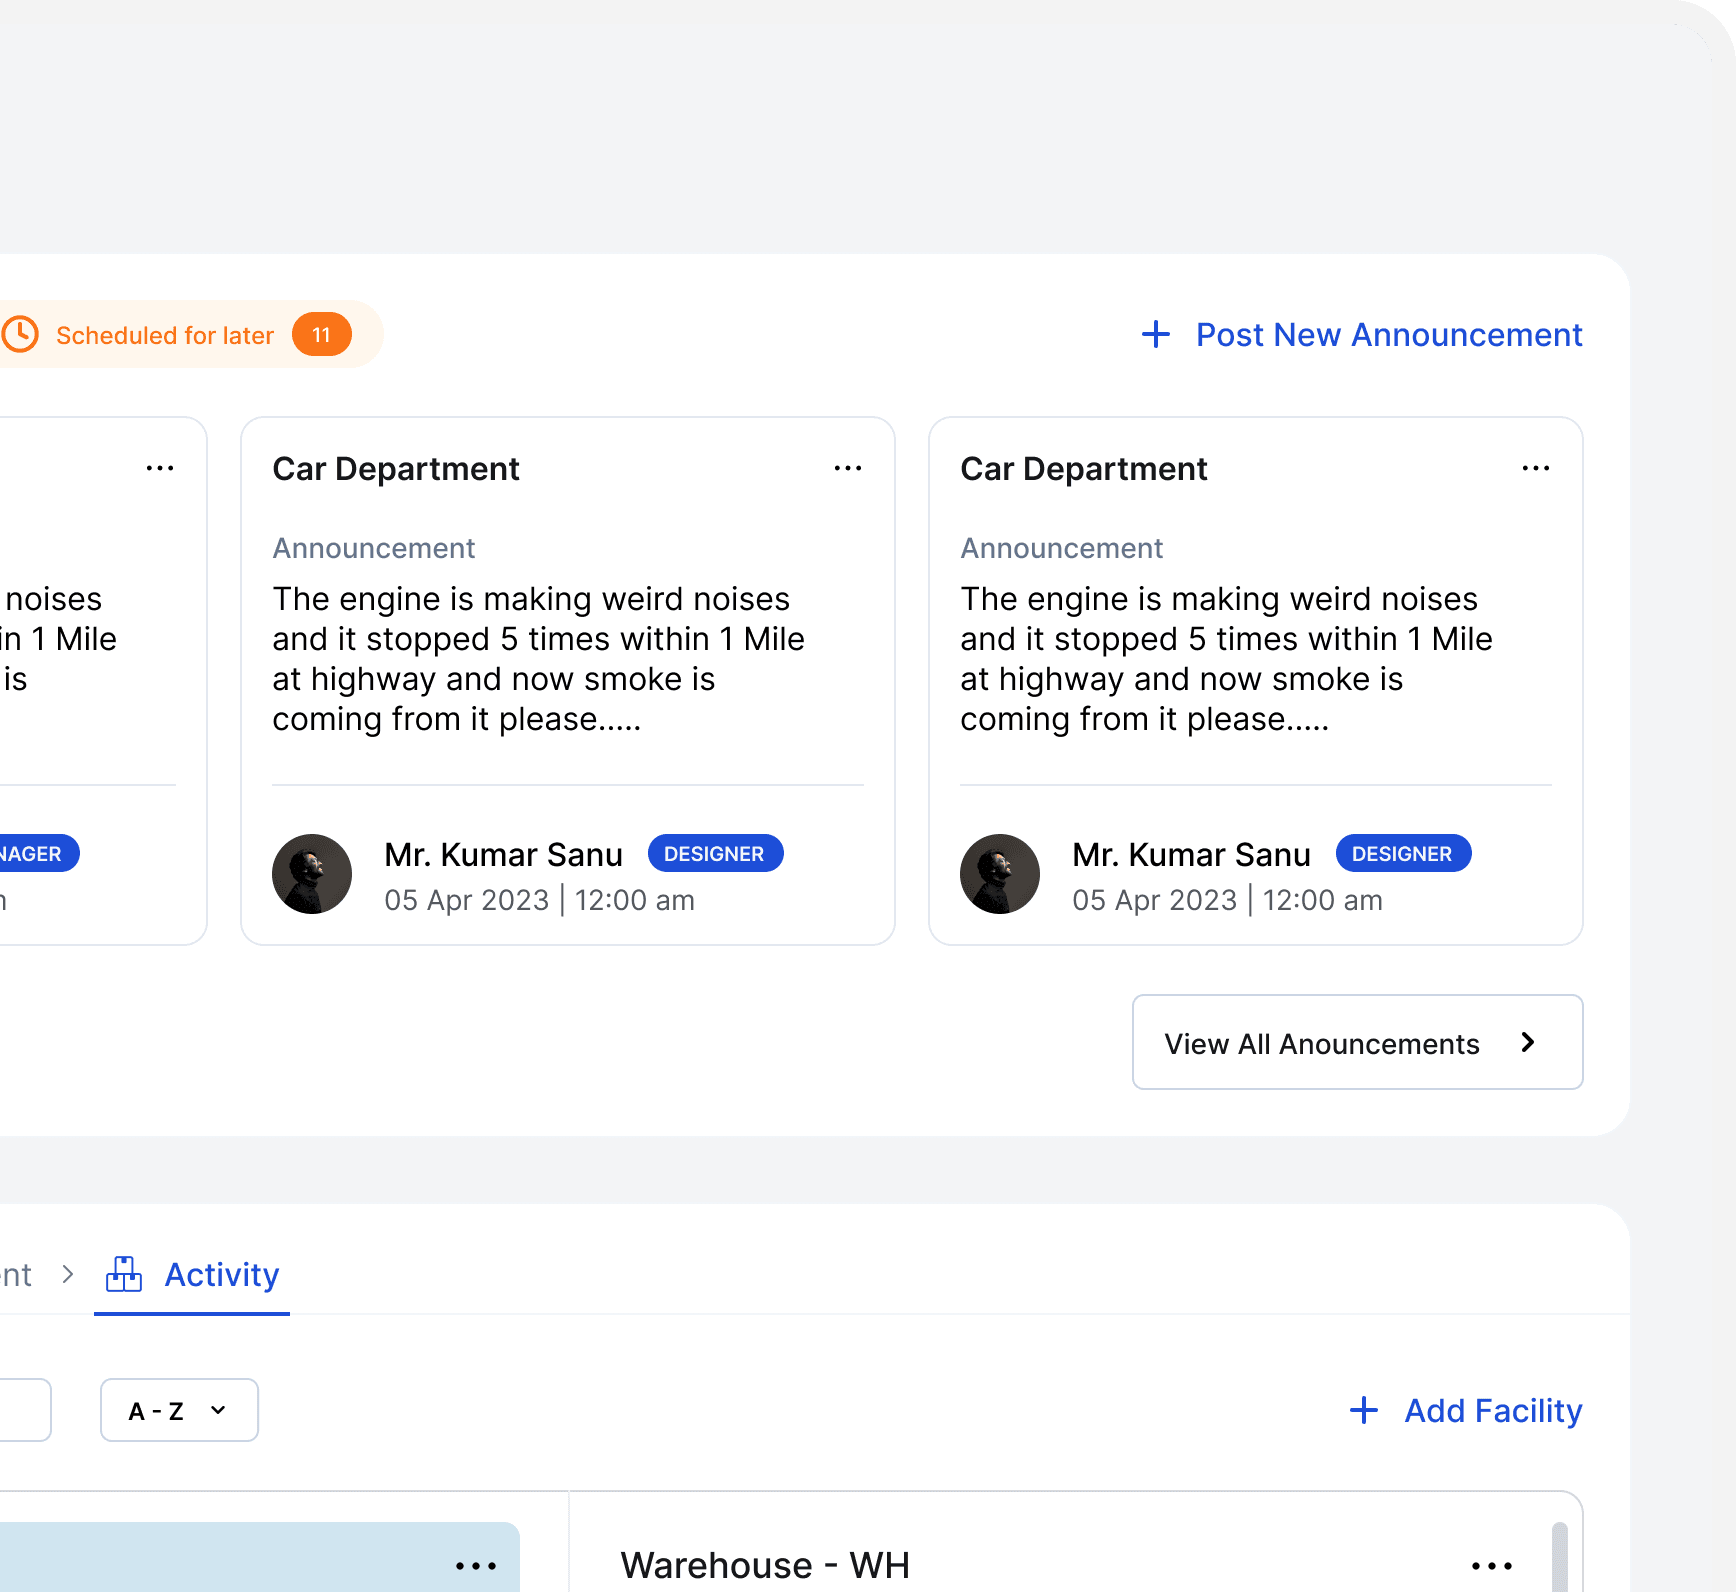Click the scrollbar beside the Warehouse - WH card
The height and width of the screenshot is (1592, 1736).
1559,1560
